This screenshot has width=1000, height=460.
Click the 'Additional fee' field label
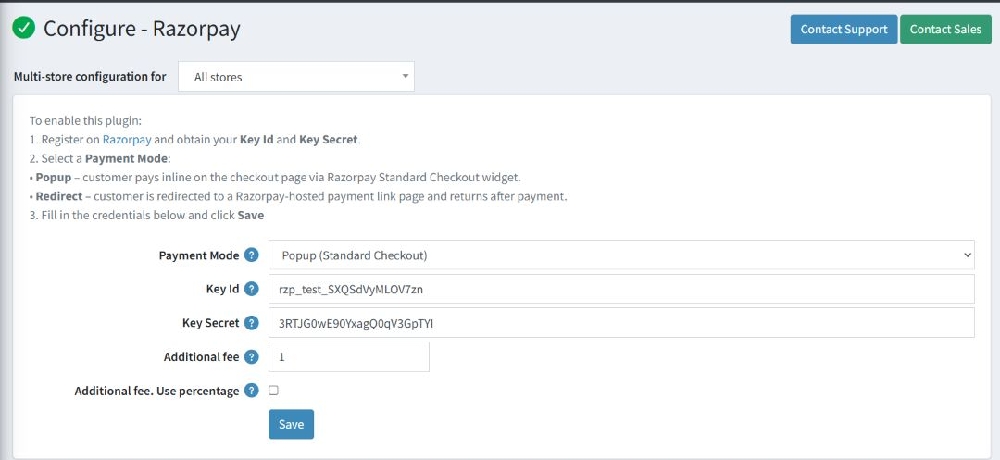(x=202, y=357)
